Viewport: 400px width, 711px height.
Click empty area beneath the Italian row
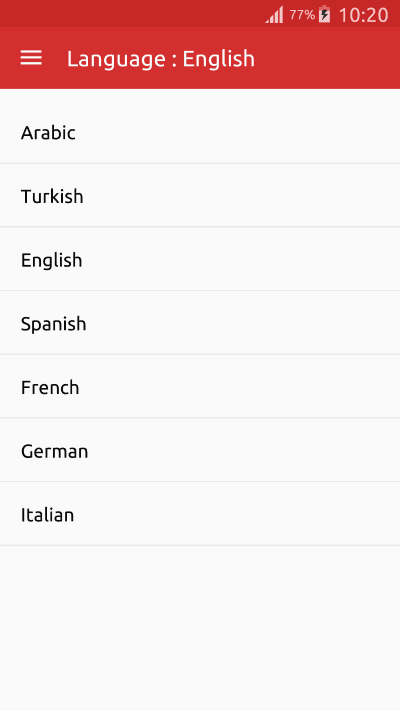tap(200, 628)
